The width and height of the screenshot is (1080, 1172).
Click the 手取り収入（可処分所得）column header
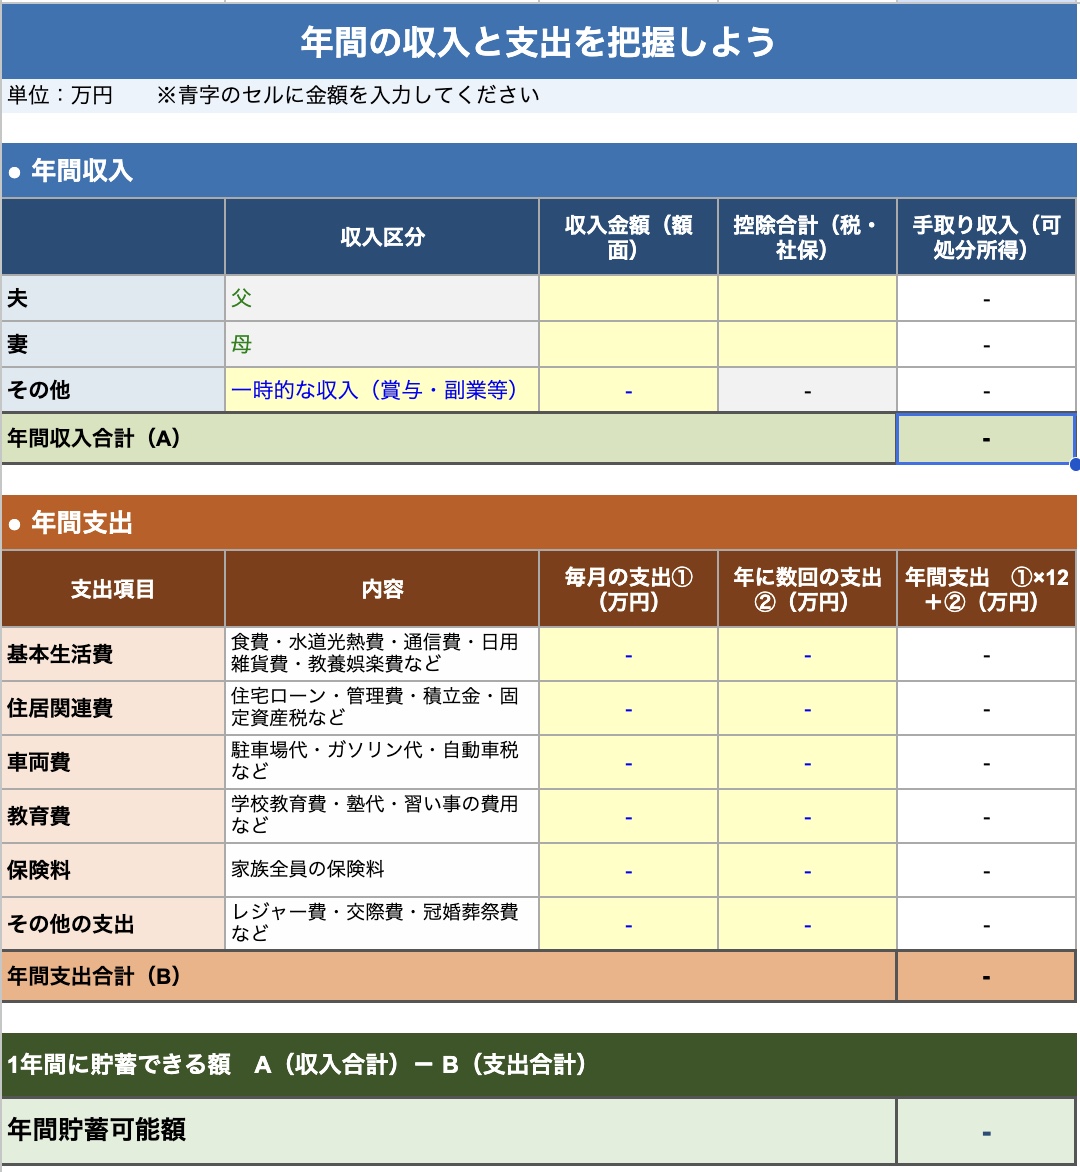point(986,238)
